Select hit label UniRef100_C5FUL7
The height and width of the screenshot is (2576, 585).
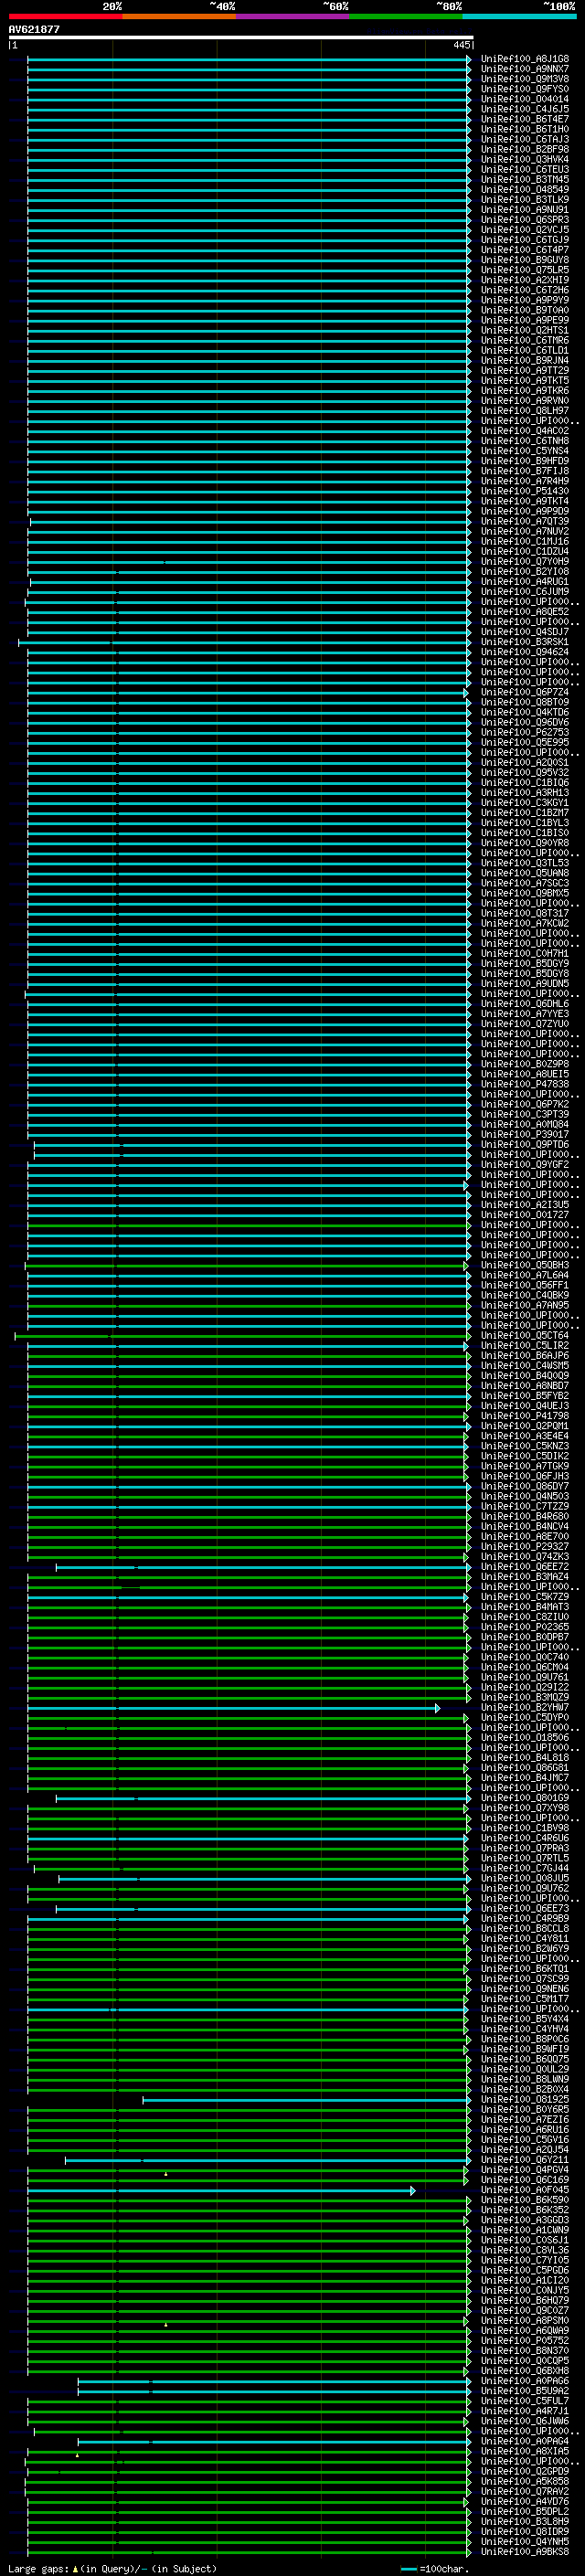(525, 2400)
